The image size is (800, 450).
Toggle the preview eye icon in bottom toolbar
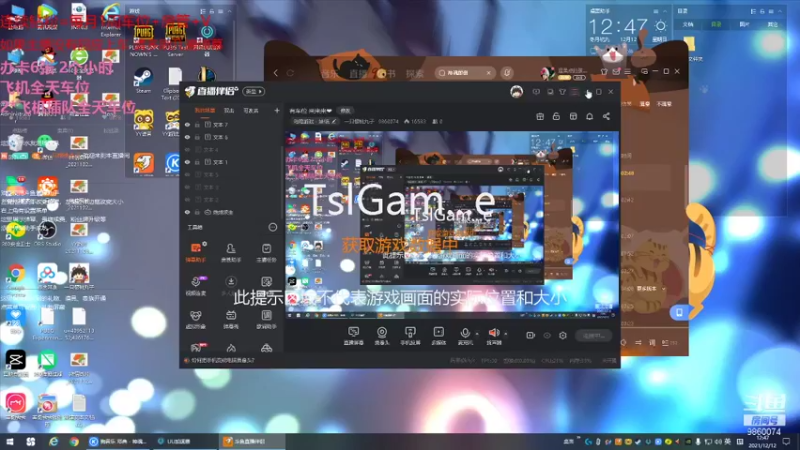547,335
